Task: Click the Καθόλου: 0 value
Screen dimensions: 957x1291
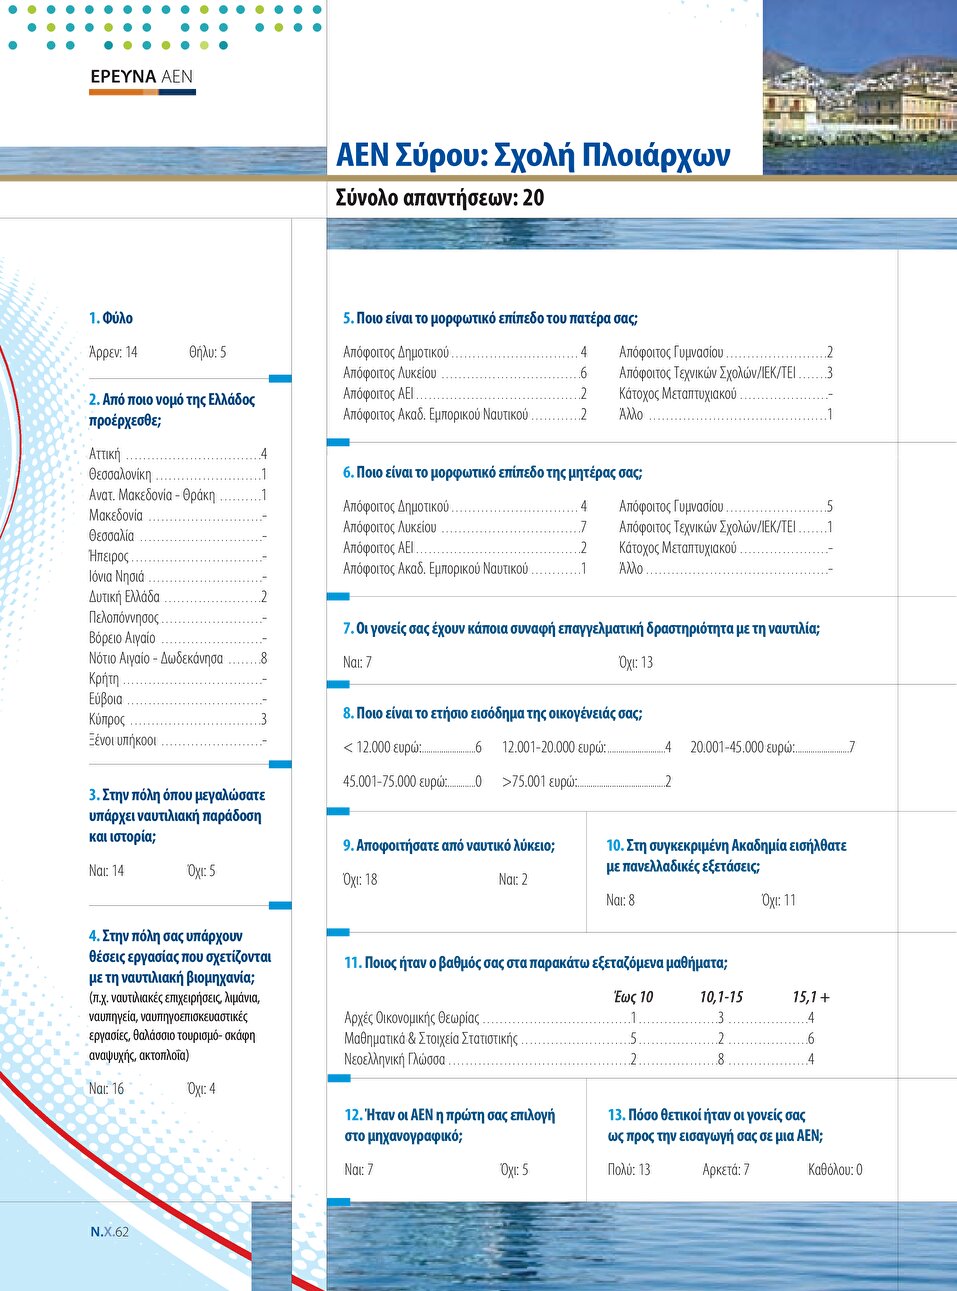Action: tap(835, 1169)
